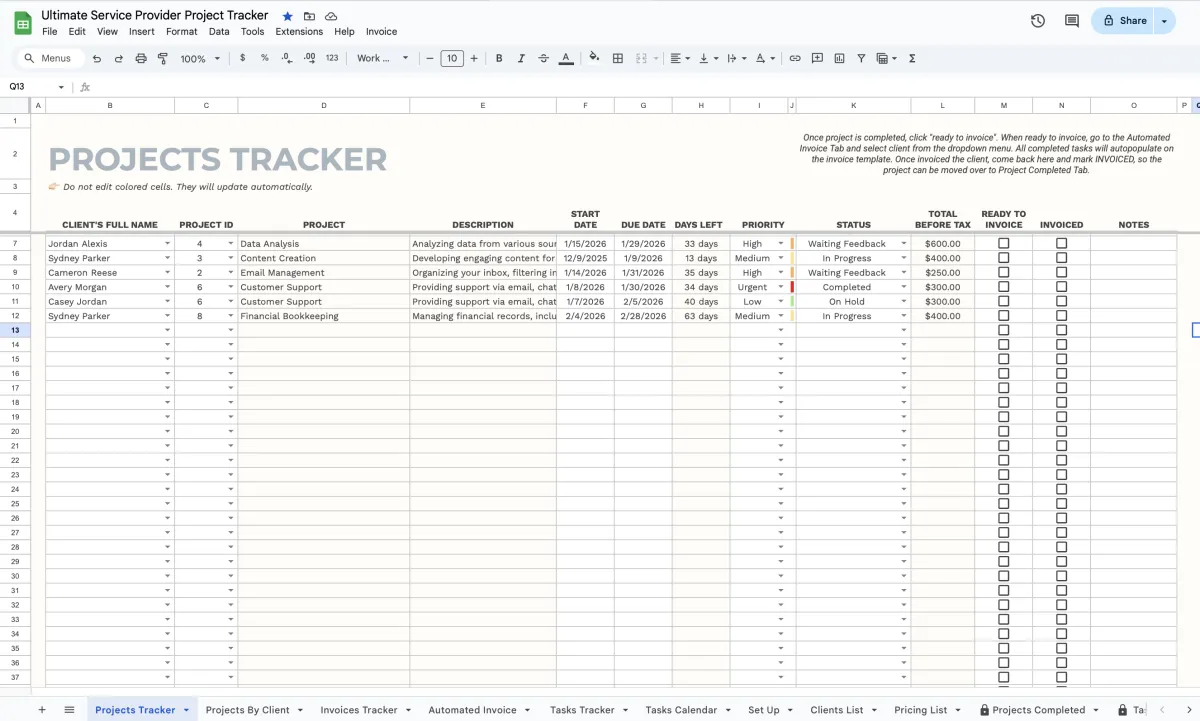The height and width of the screenshot is (721, 1200).
Task: Open the Share options arrow
Action: click(x=1164, y=20)
